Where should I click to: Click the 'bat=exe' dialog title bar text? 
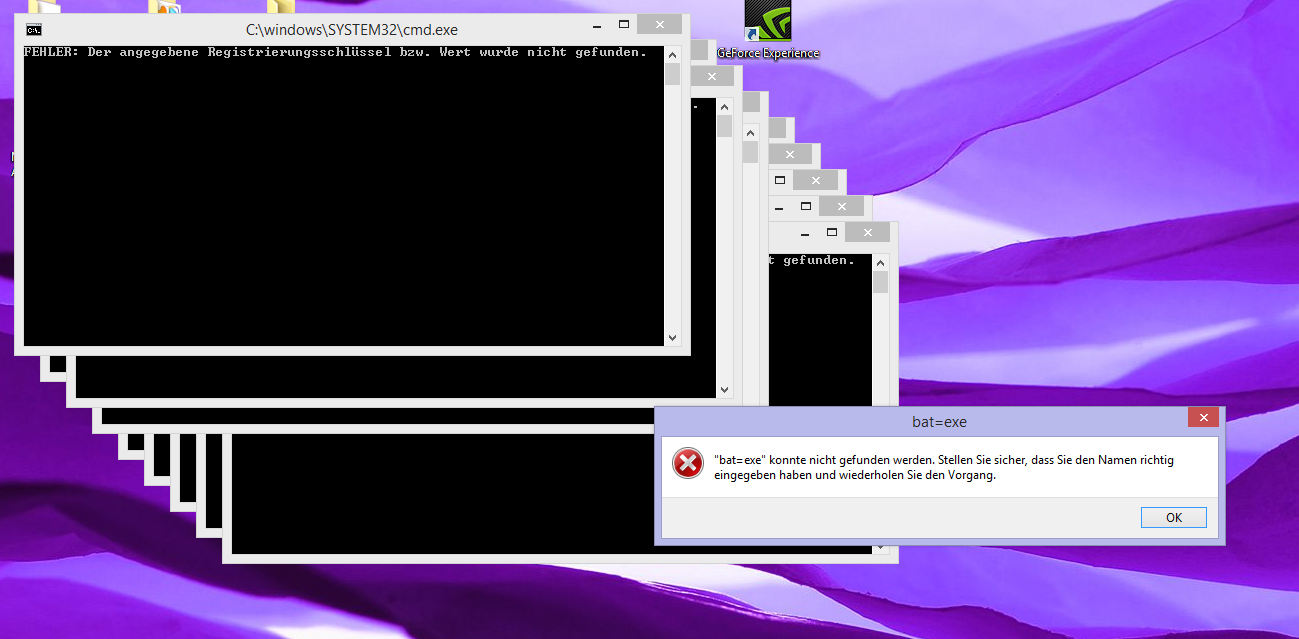coord(939,422)
